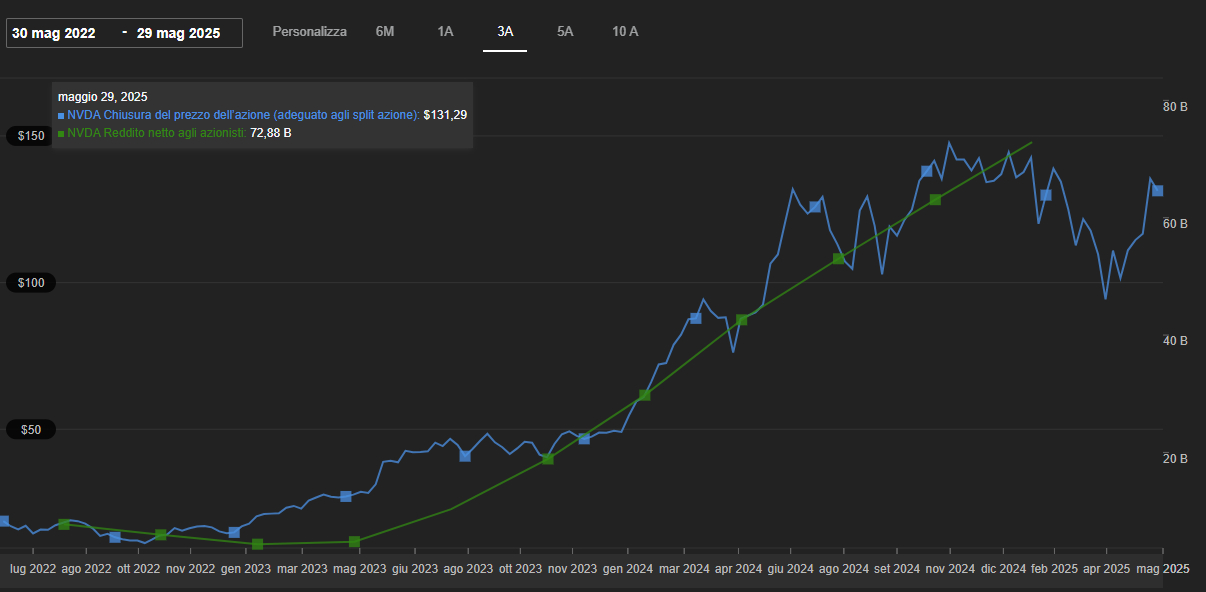Click the green net income marker near ago 2024
This screenshot has height=592, width=1206.
pos(838,259)
